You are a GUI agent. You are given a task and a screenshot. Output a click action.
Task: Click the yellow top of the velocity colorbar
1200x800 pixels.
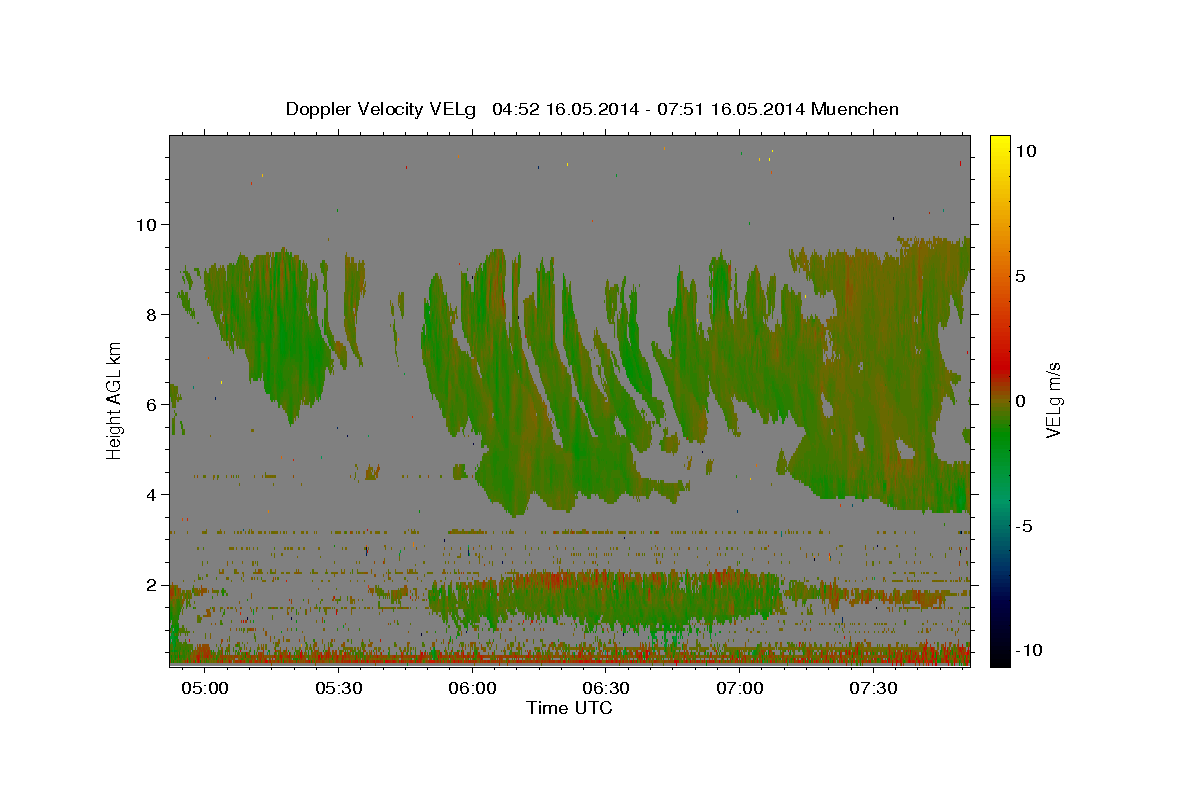click(1000, 145)
